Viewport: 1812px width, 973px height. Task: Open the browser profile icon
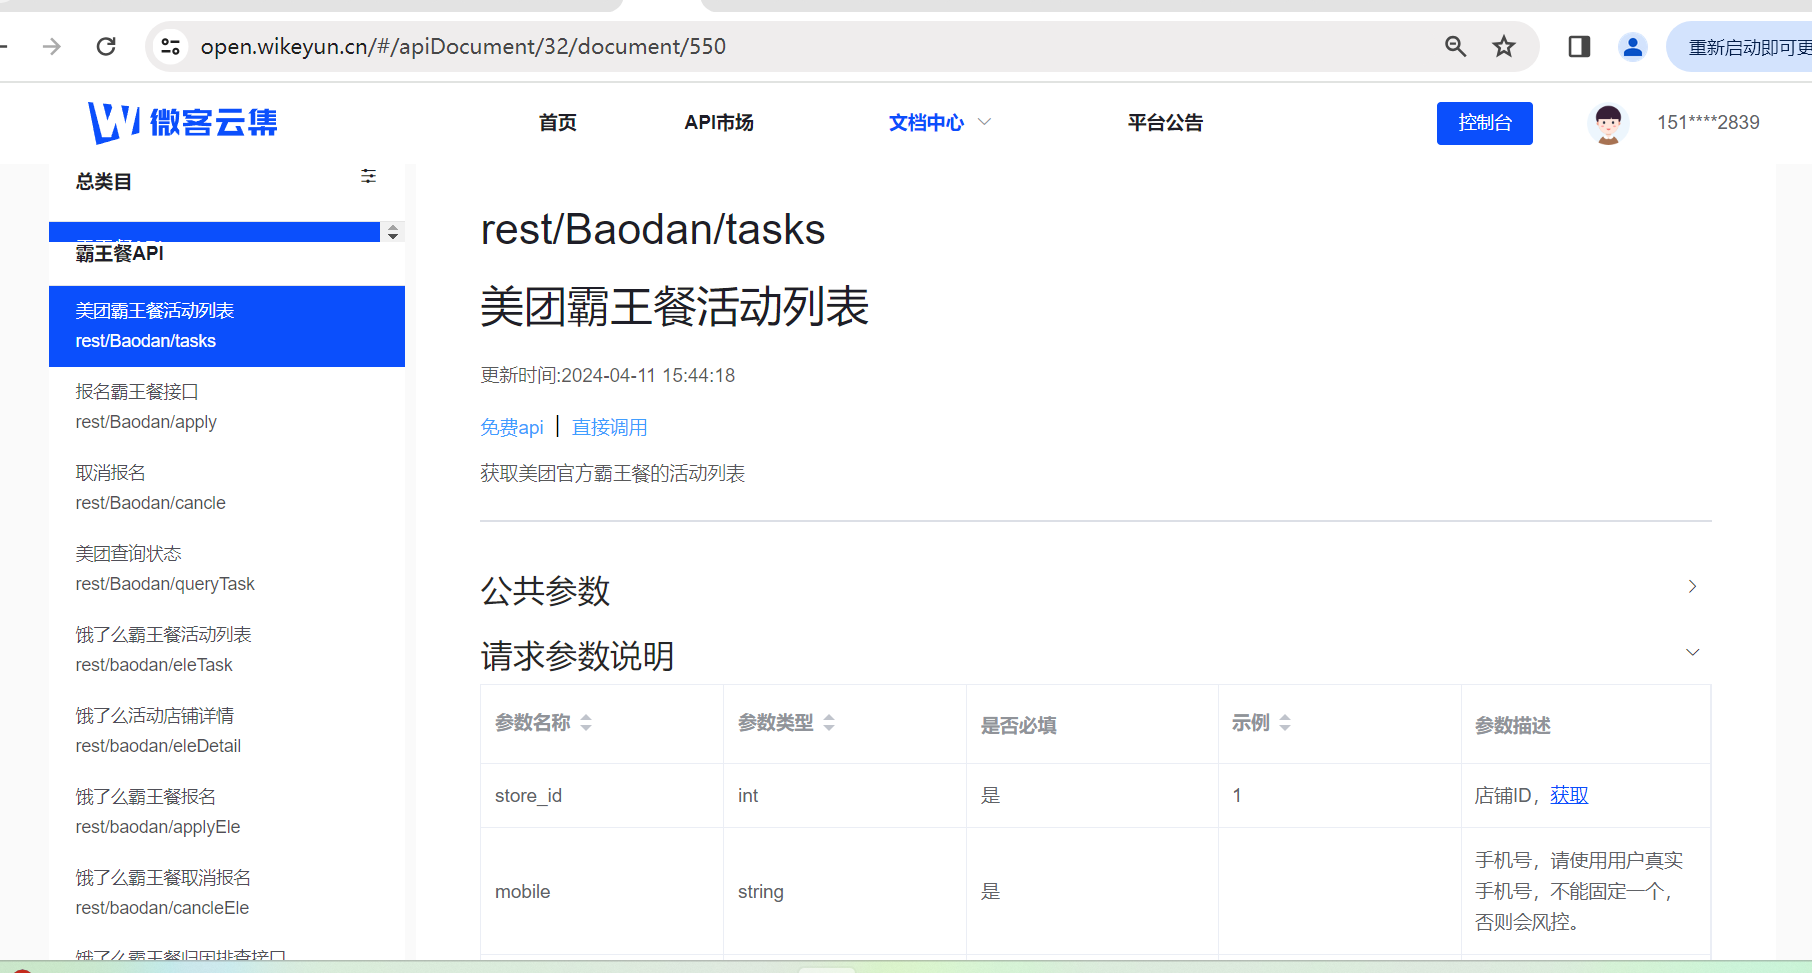(1632, 46)
